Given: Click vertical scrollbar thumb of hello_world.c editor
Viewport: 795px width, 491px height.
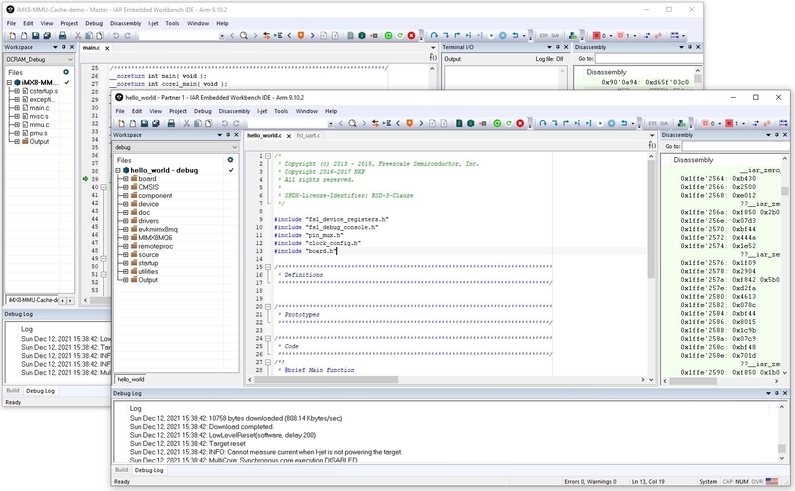Looking at the screenshot, I should [x=651, y=221].
